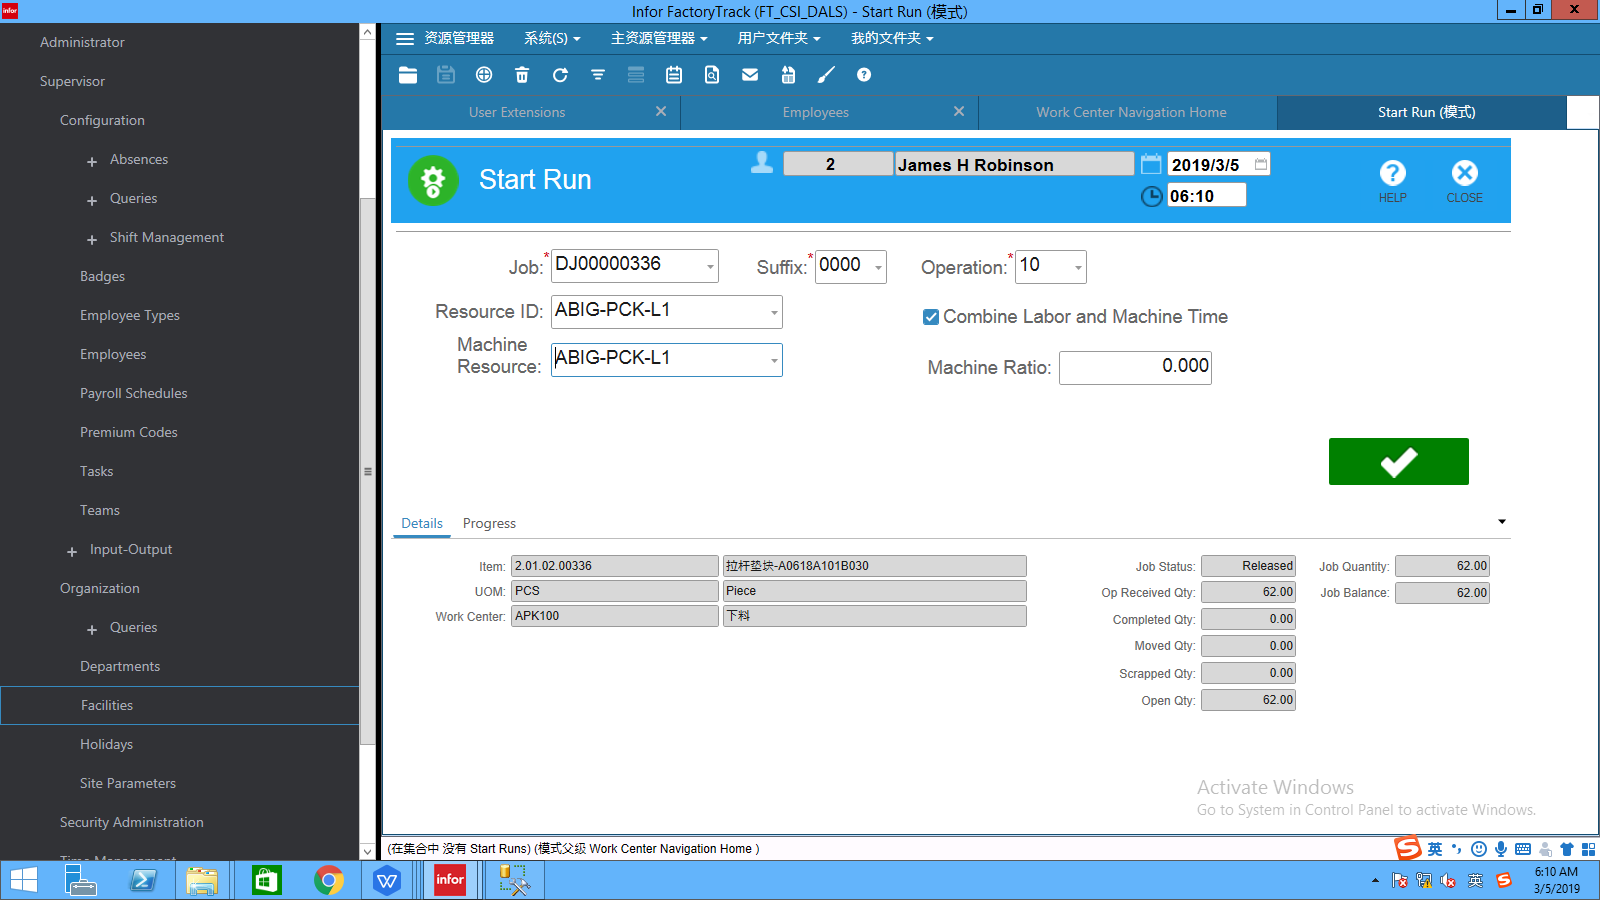Open File Explorer from the taskbar
Viewport: 1600px width, 900px height.
202,880
